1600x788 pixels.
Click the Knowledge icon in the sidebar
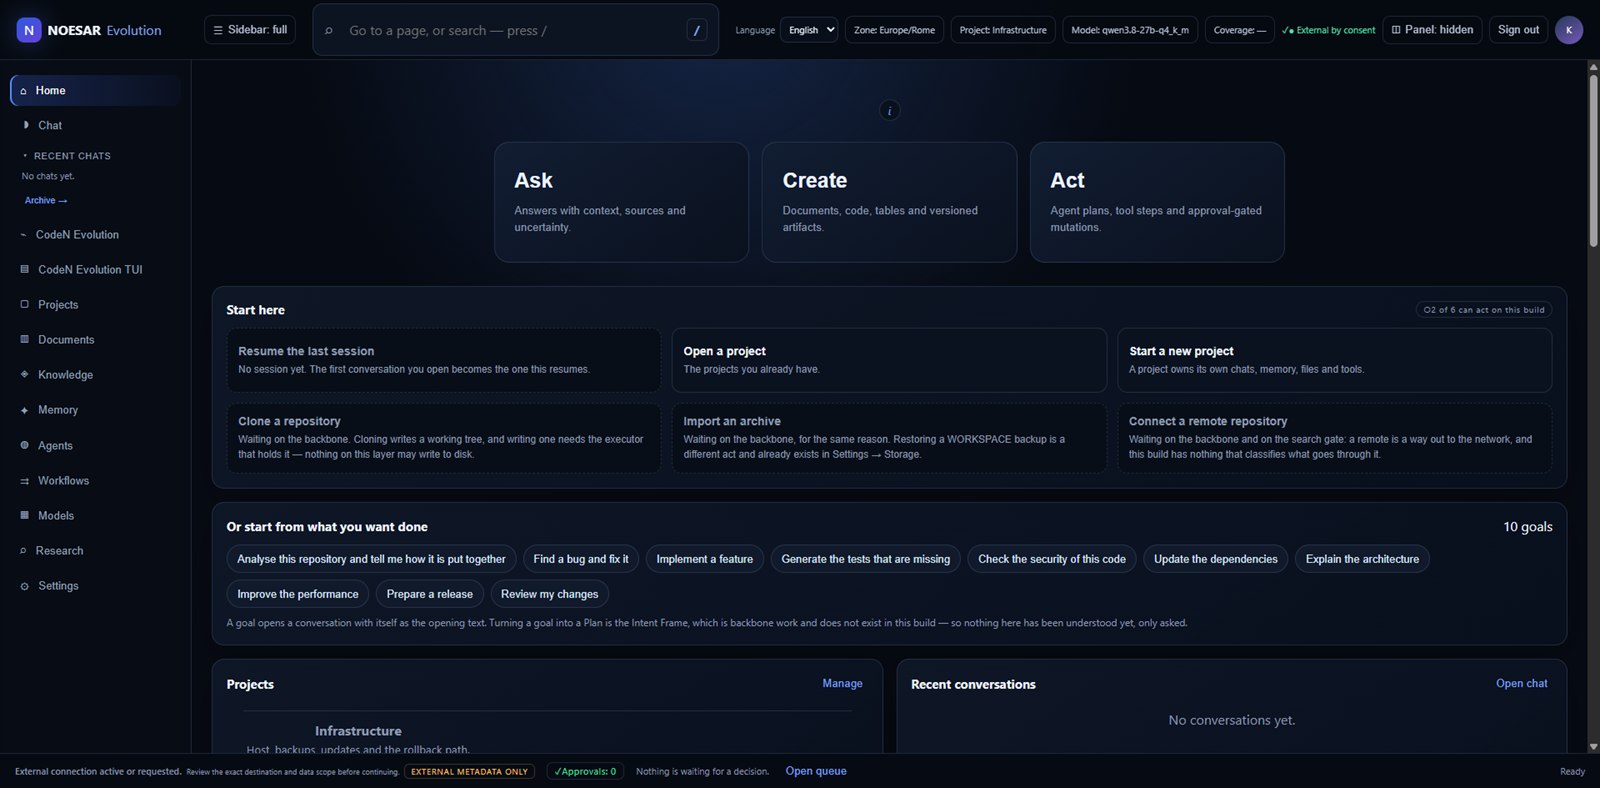[24, 374]
